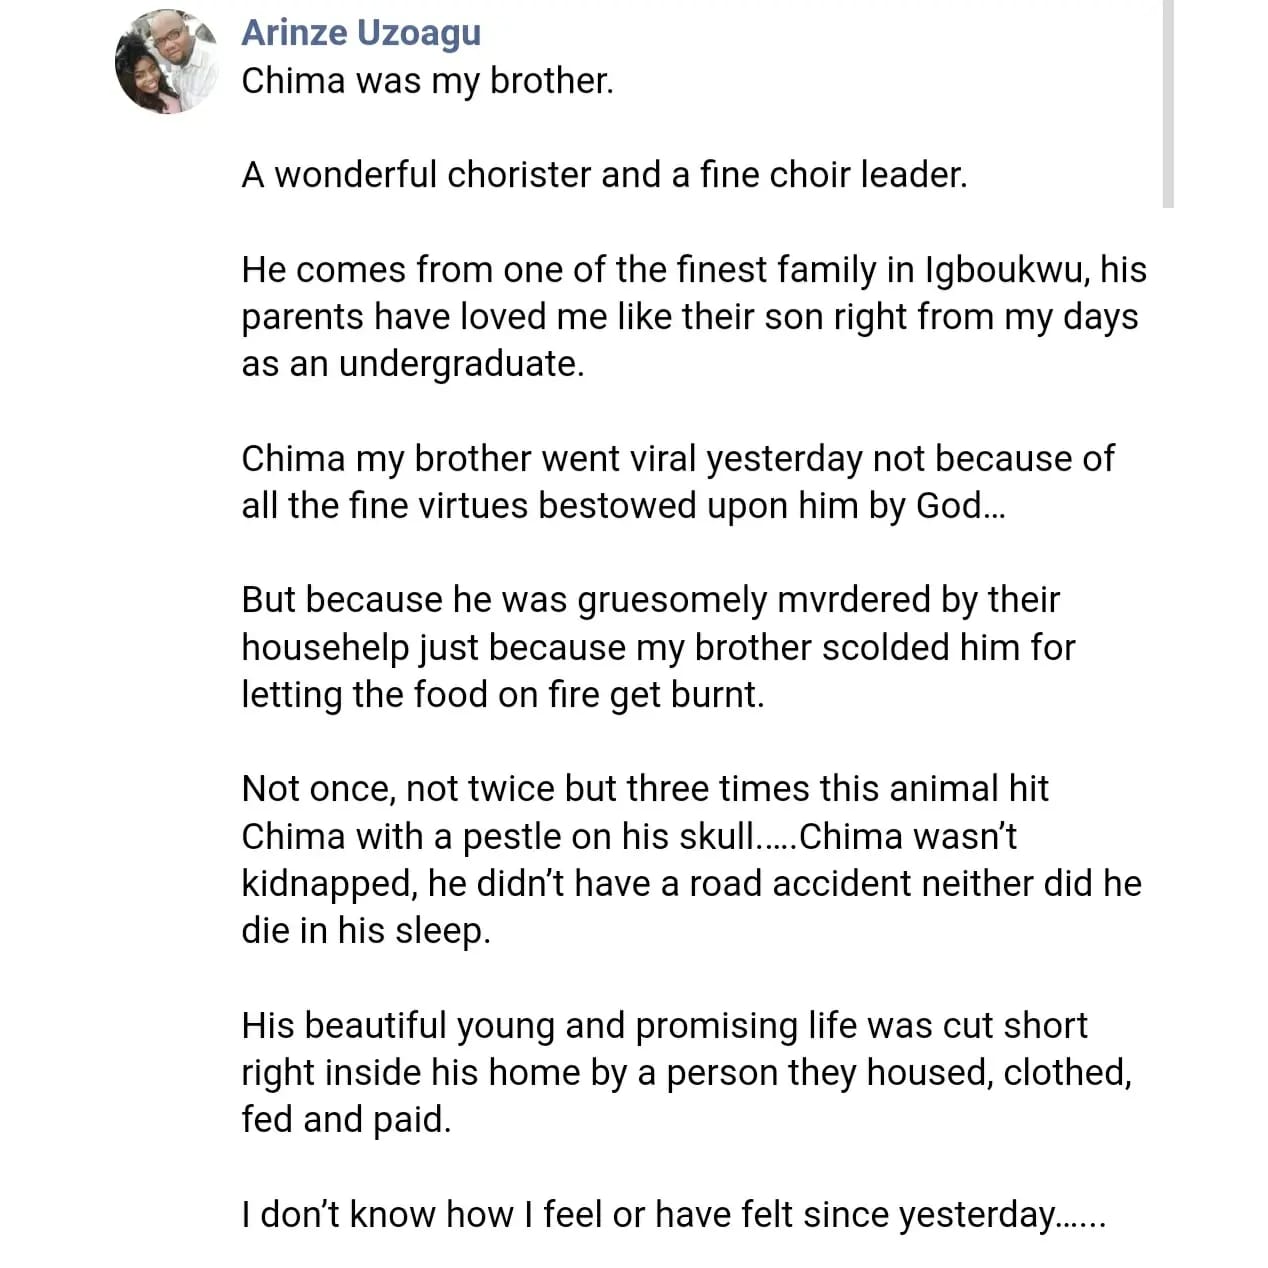1268x1268 pixels.
Task: Click the line "letting the food on fire get burnt."
Action: (x=502, y=695)
